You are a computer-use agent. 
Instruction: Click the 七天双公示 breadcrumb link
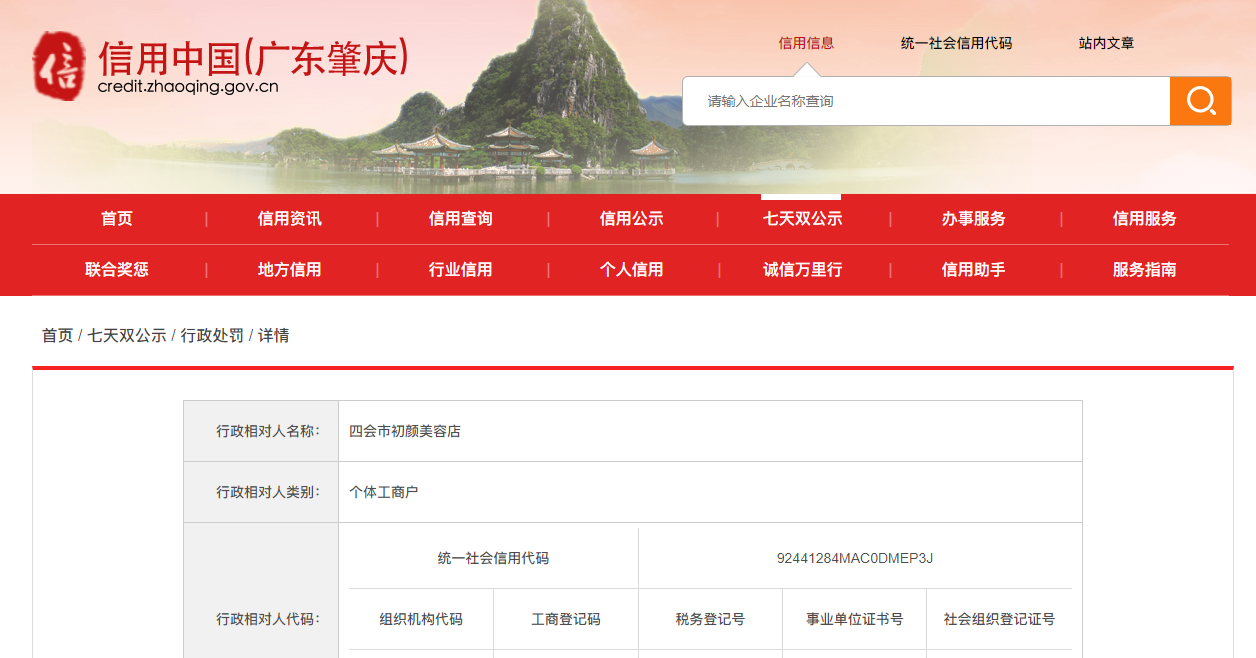[127, 336]
